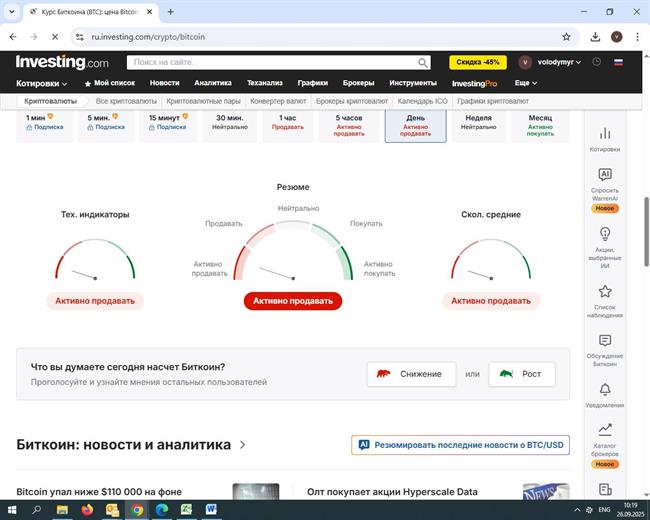Screen dimensions: 650x520
Task: Open the Уведомления bell icon
Action: point(604,389)
